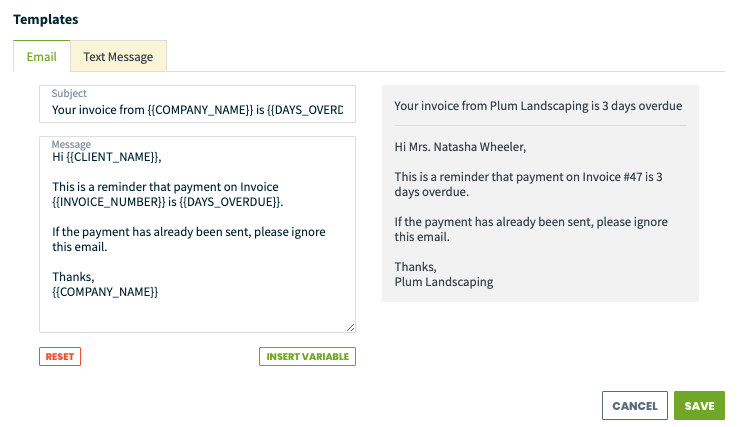Save the email template
739x427 pixels.
(x=699, y=405)
